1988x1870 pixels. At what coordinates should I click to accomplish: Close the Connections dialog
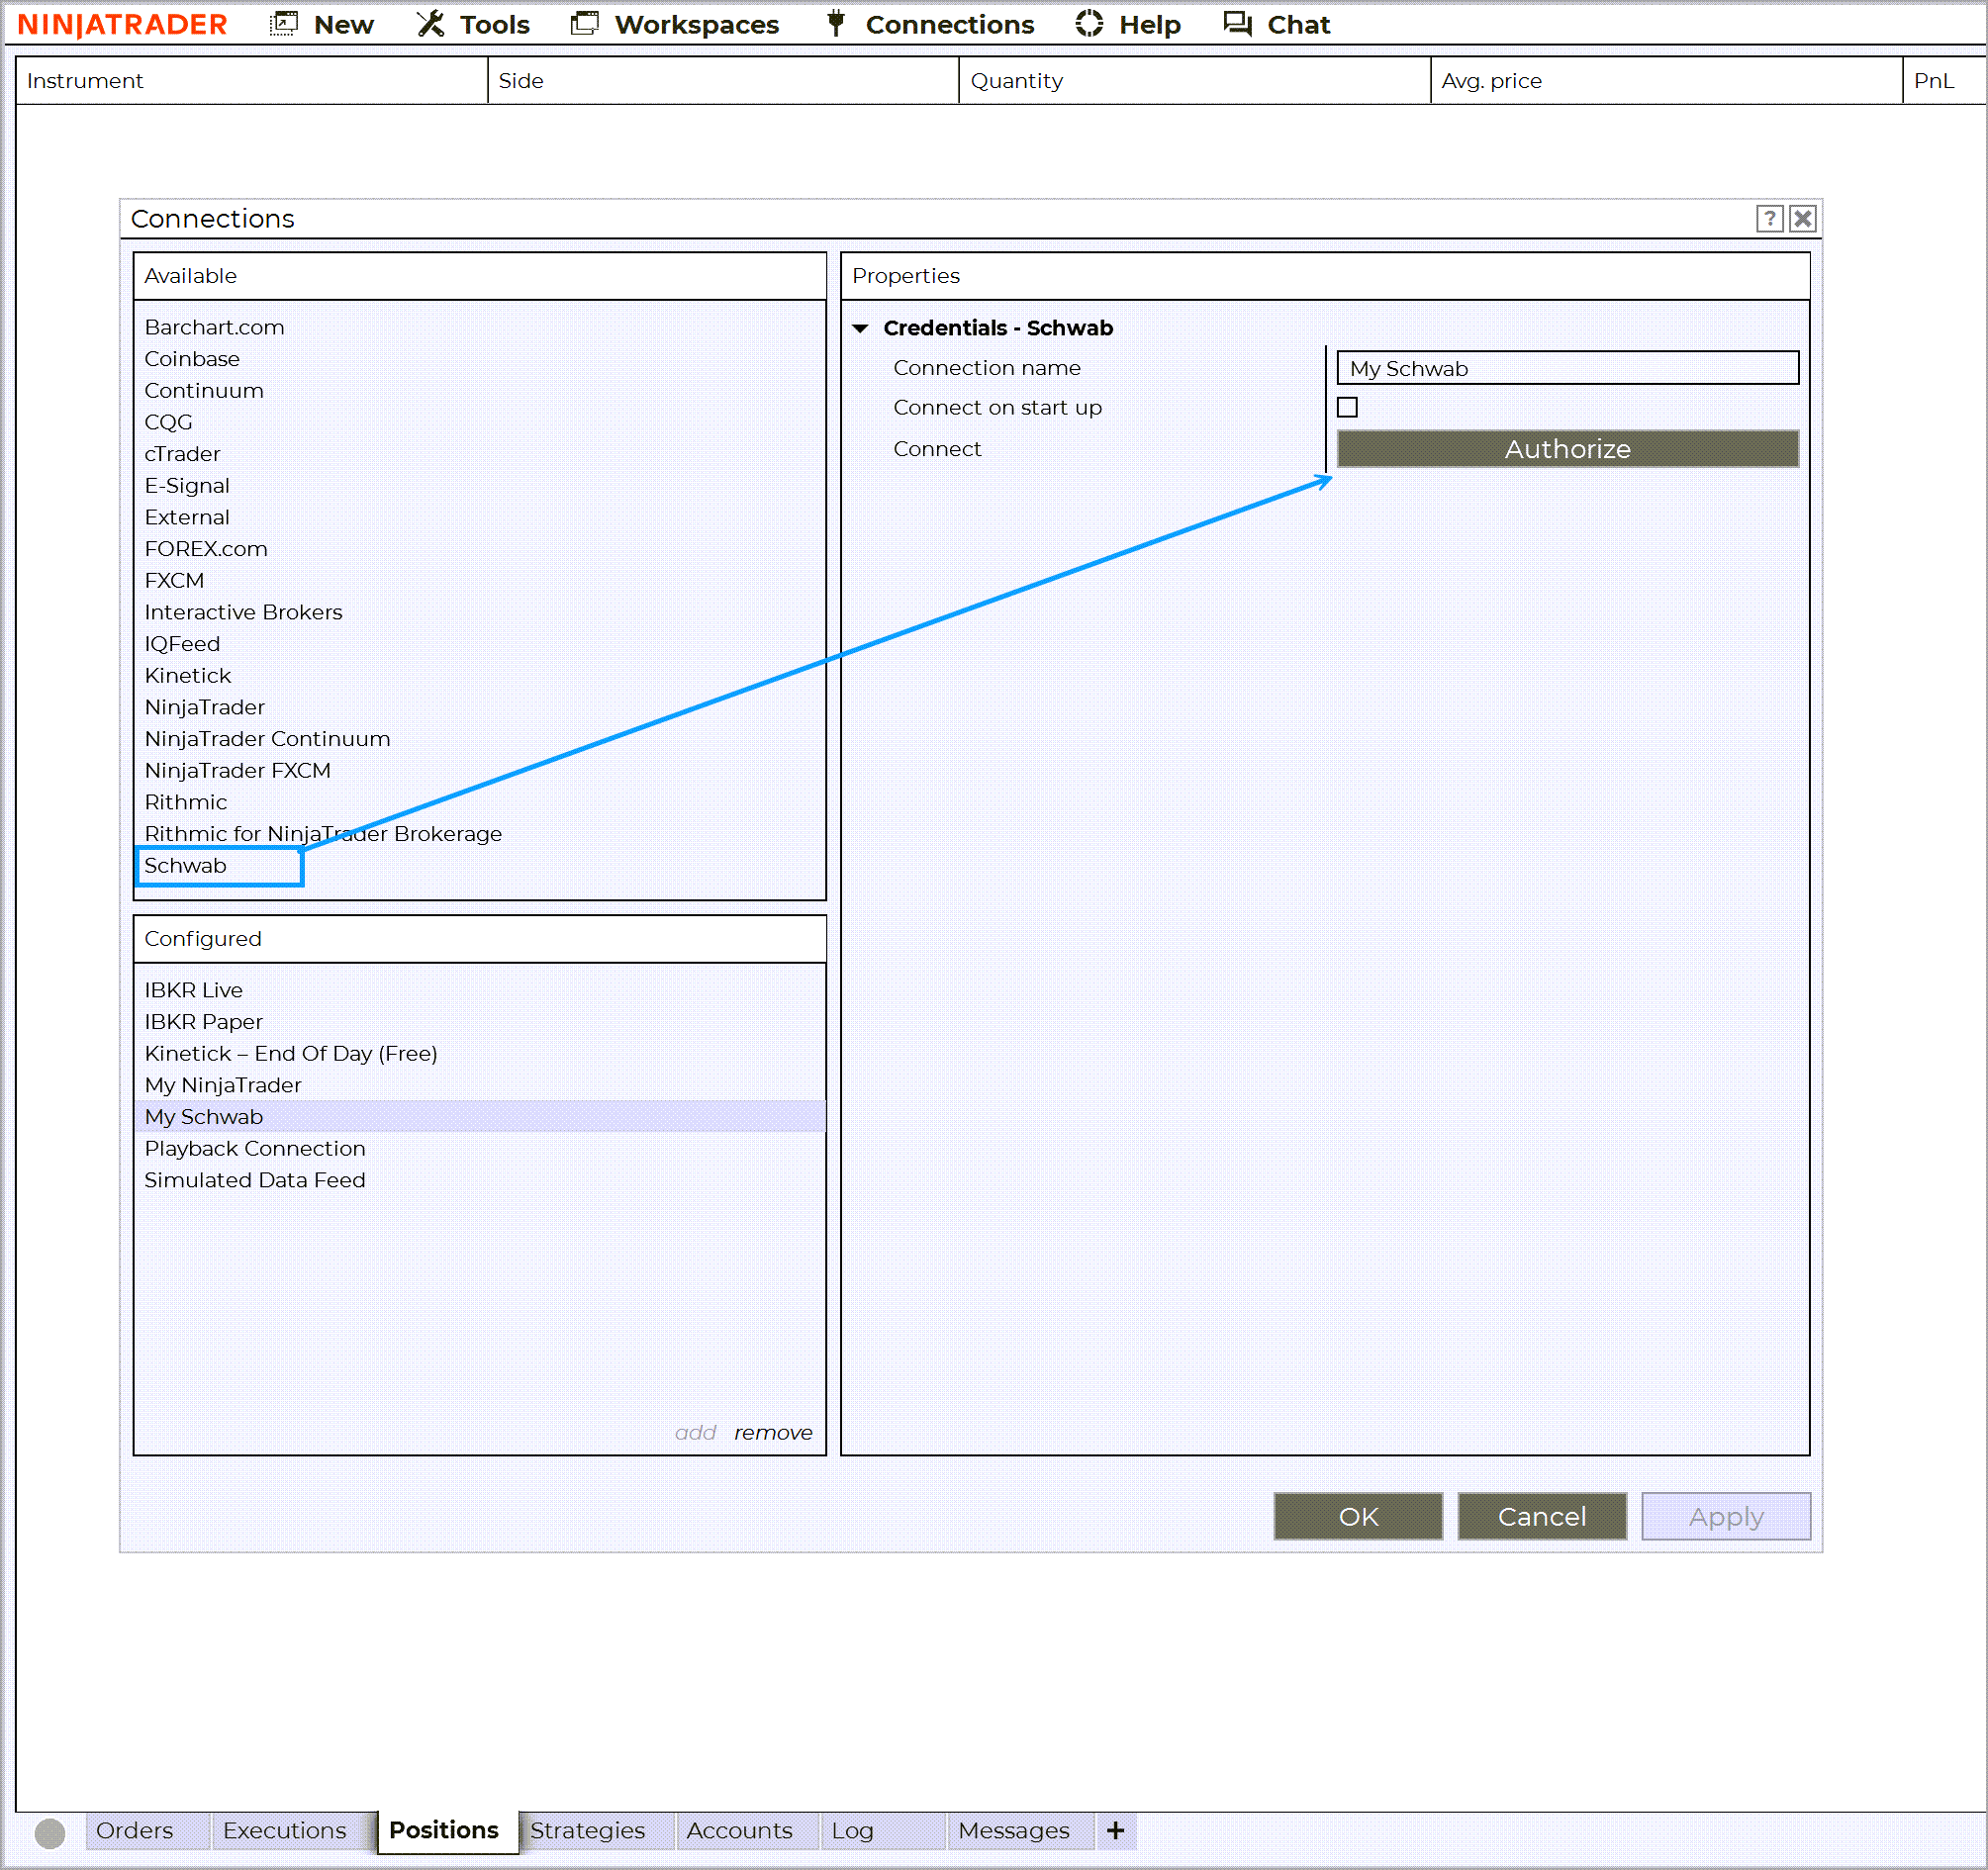(x=1802, y=218)
